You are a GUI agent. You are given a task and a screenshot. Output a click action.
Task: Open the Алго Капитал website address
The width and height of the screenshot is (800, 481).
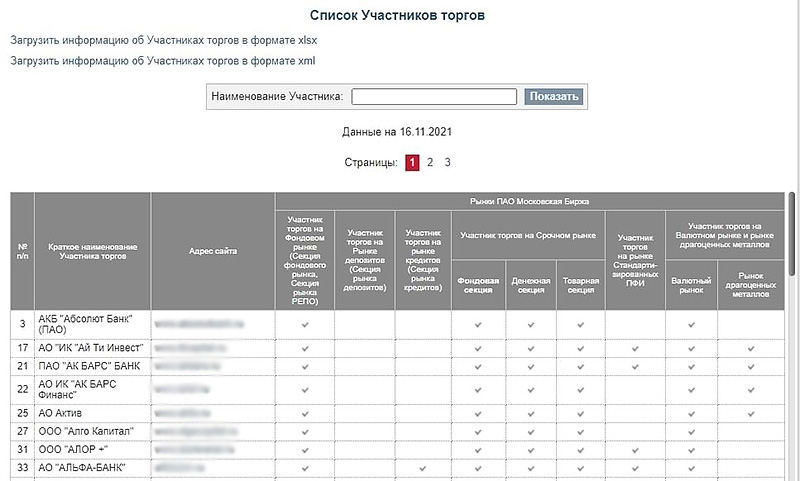(196, 432)
